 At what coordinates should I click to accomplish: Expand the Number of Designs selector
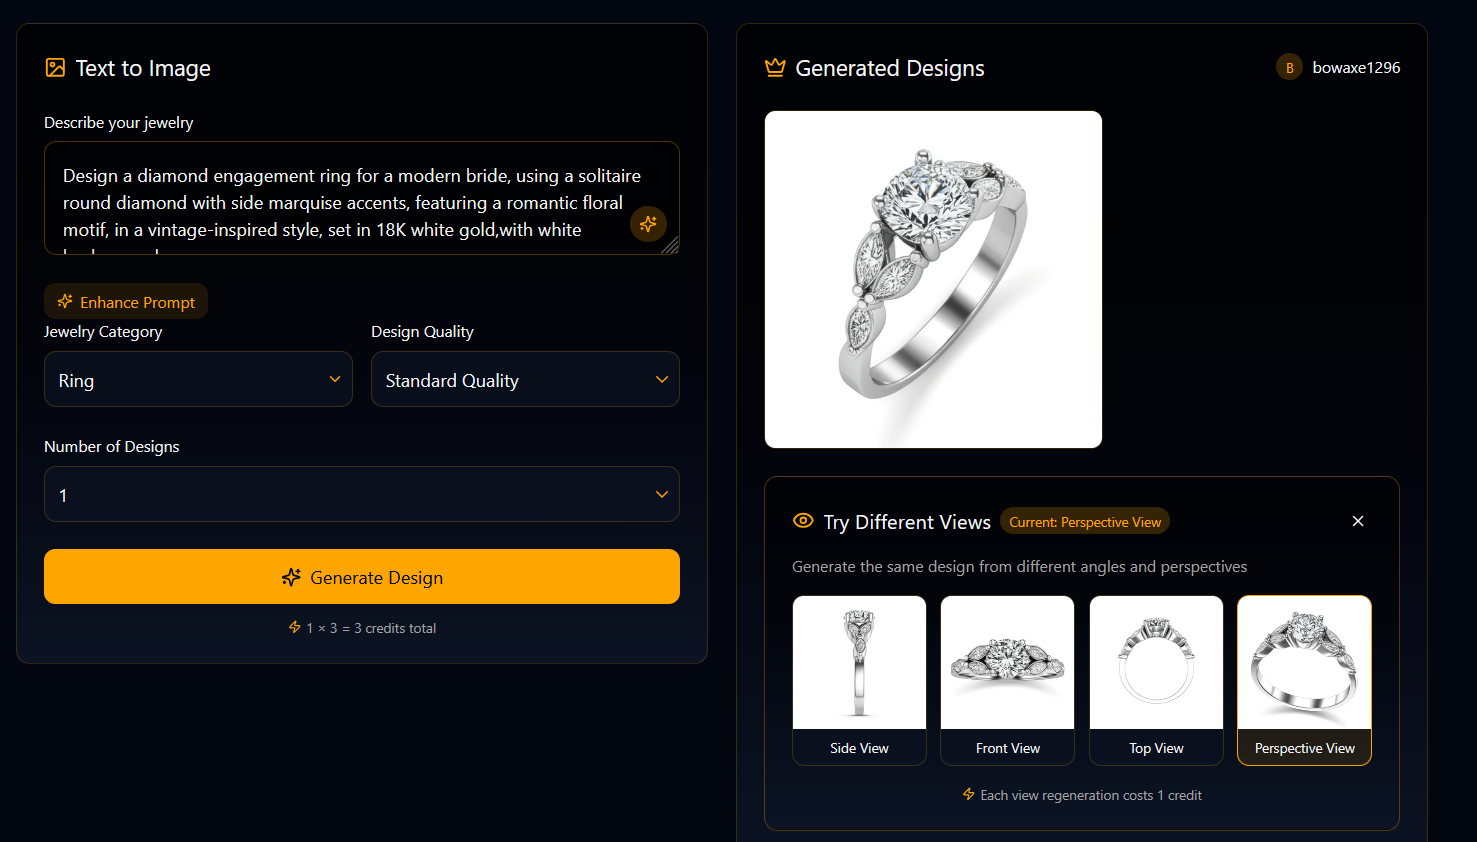[361, 494]
